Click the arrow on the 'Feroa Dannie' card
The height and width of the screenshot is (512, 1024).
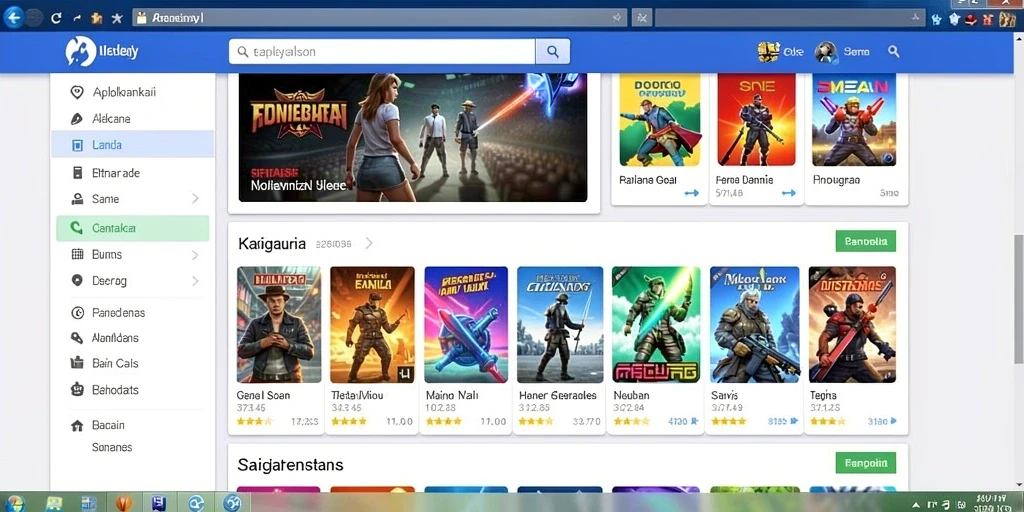click(788, 193)
